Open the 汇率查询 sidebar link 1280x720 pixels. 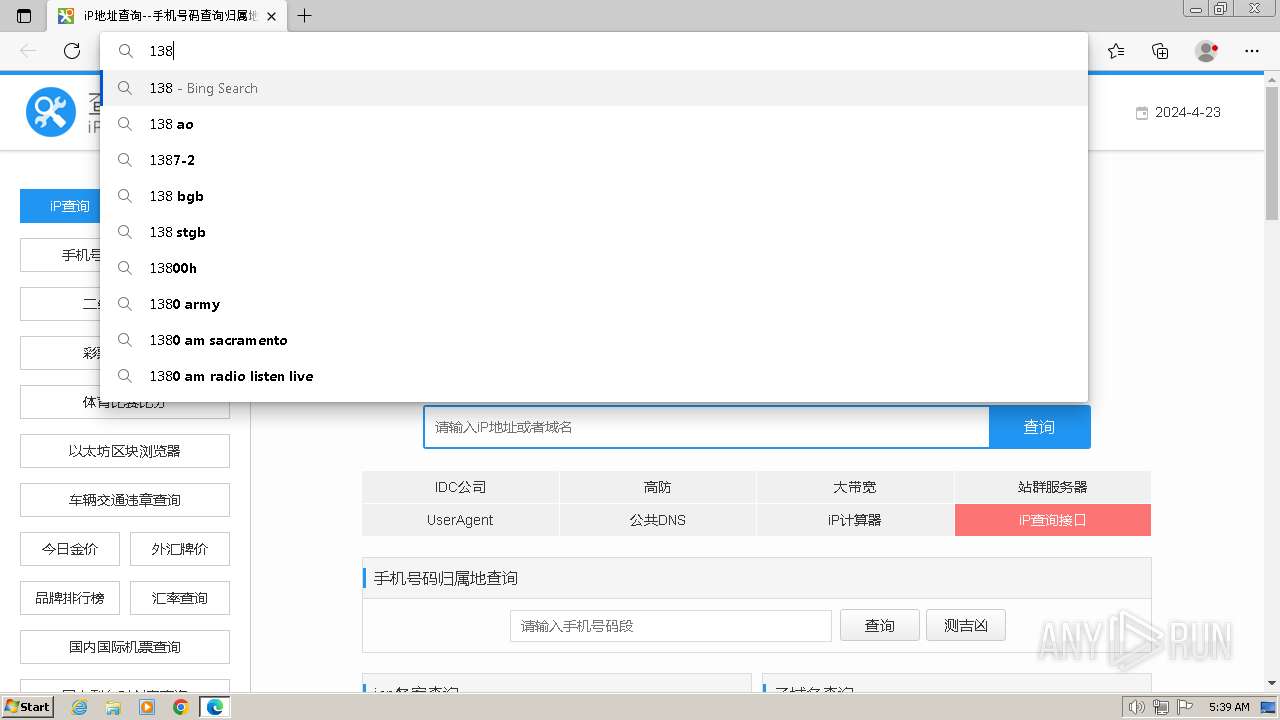(x=180, y=598)
